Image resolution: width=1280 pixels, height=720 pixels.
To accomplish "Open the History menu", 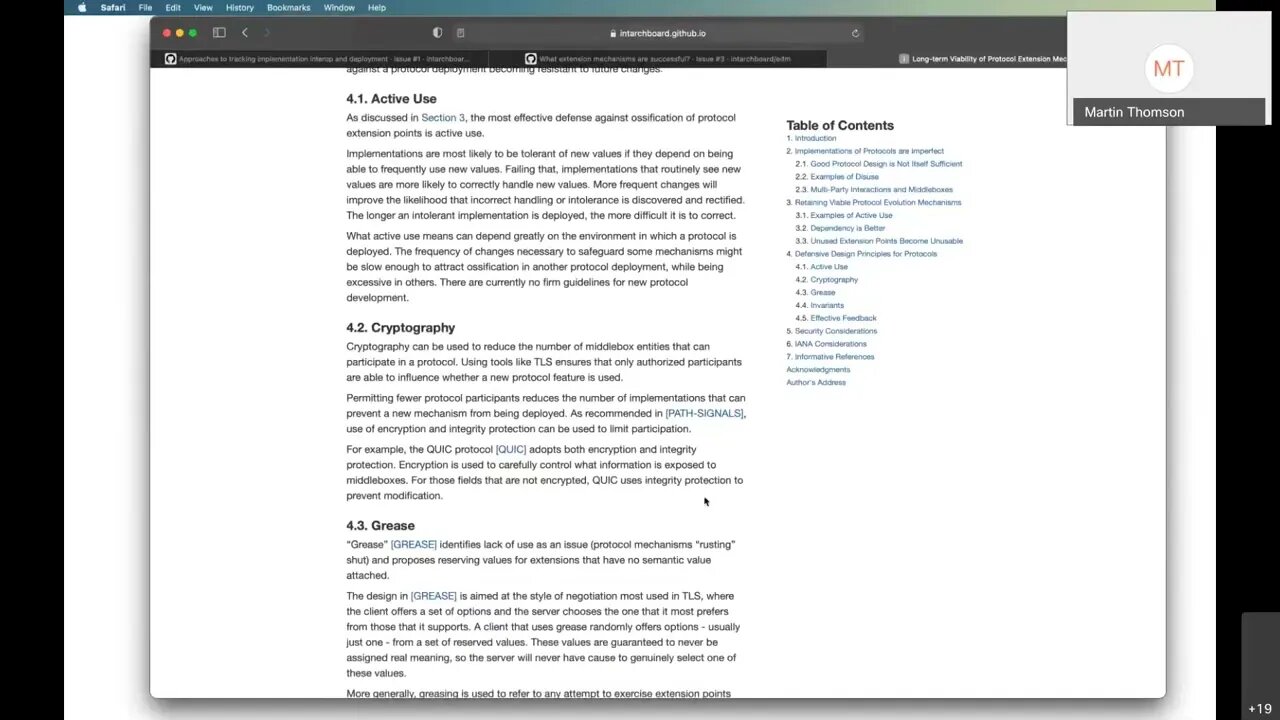I will click(x=240, y=7).
